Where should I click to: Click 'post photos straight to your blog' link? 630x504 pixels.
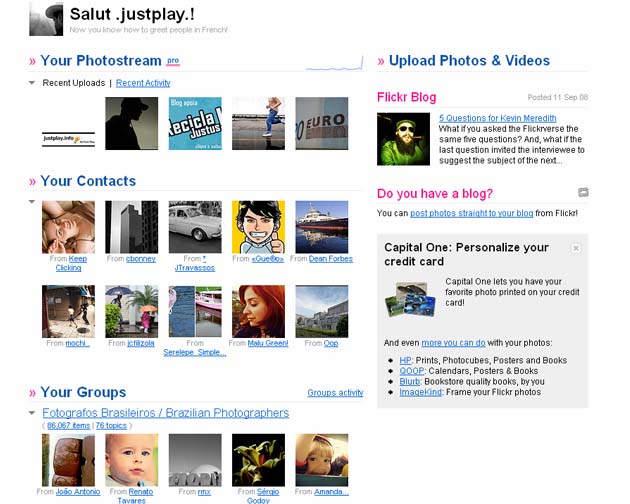pos(472,213)
